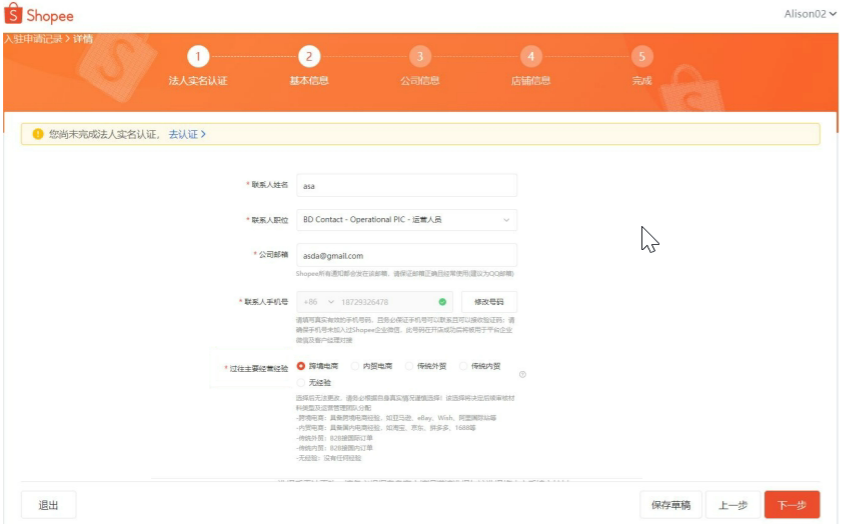Select the 传统外贸 radio option
Viewport: 847px width, 531px height.
click(x=409, y=366)
